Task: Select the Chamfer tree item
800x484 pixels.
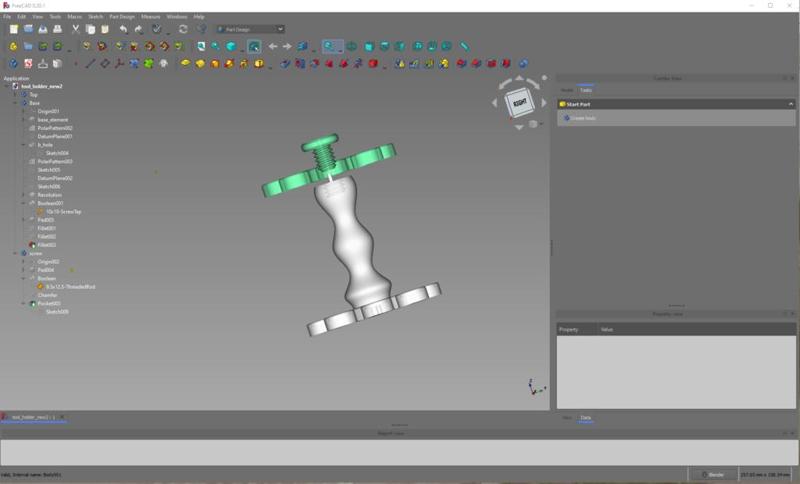Action: [x=47, y=295]
